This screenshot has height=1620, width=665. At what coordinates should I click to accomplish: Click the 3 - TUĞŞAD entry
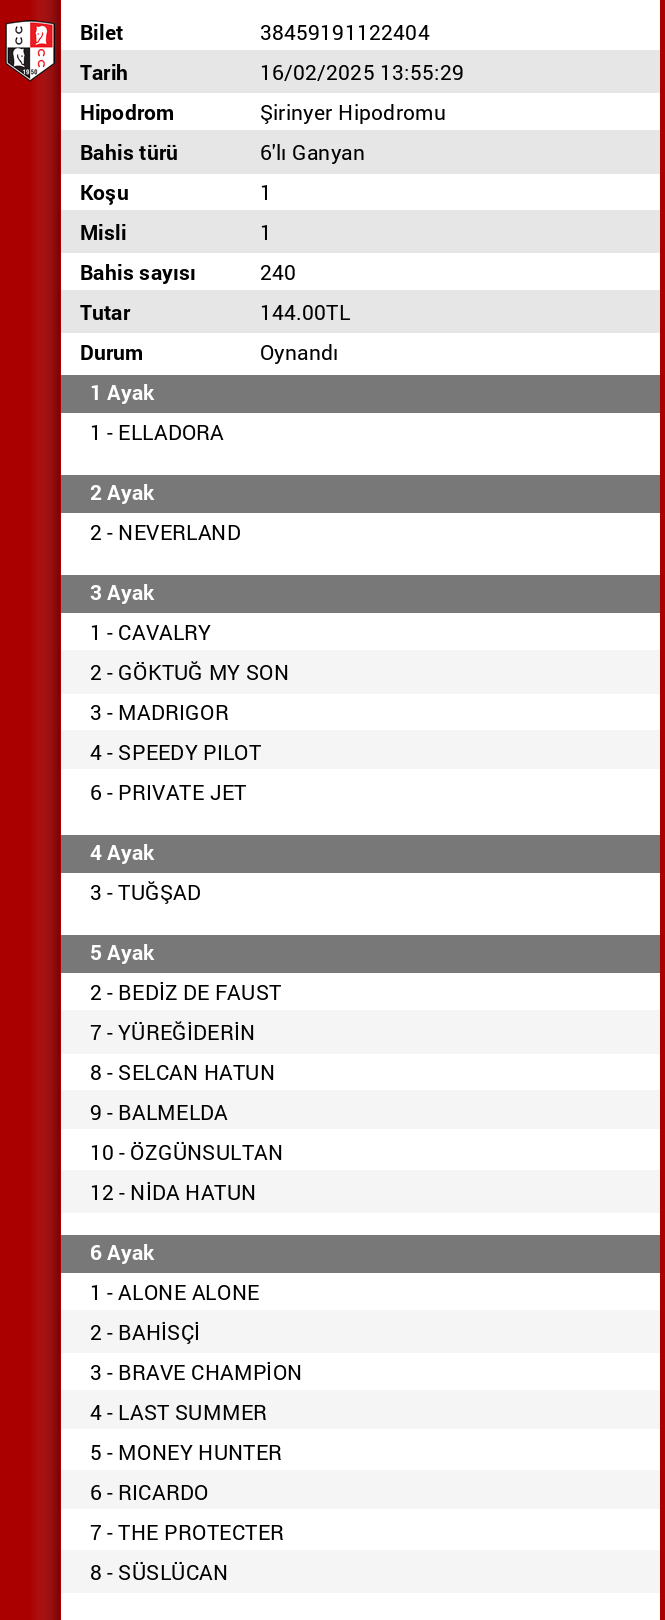(146, 893)
